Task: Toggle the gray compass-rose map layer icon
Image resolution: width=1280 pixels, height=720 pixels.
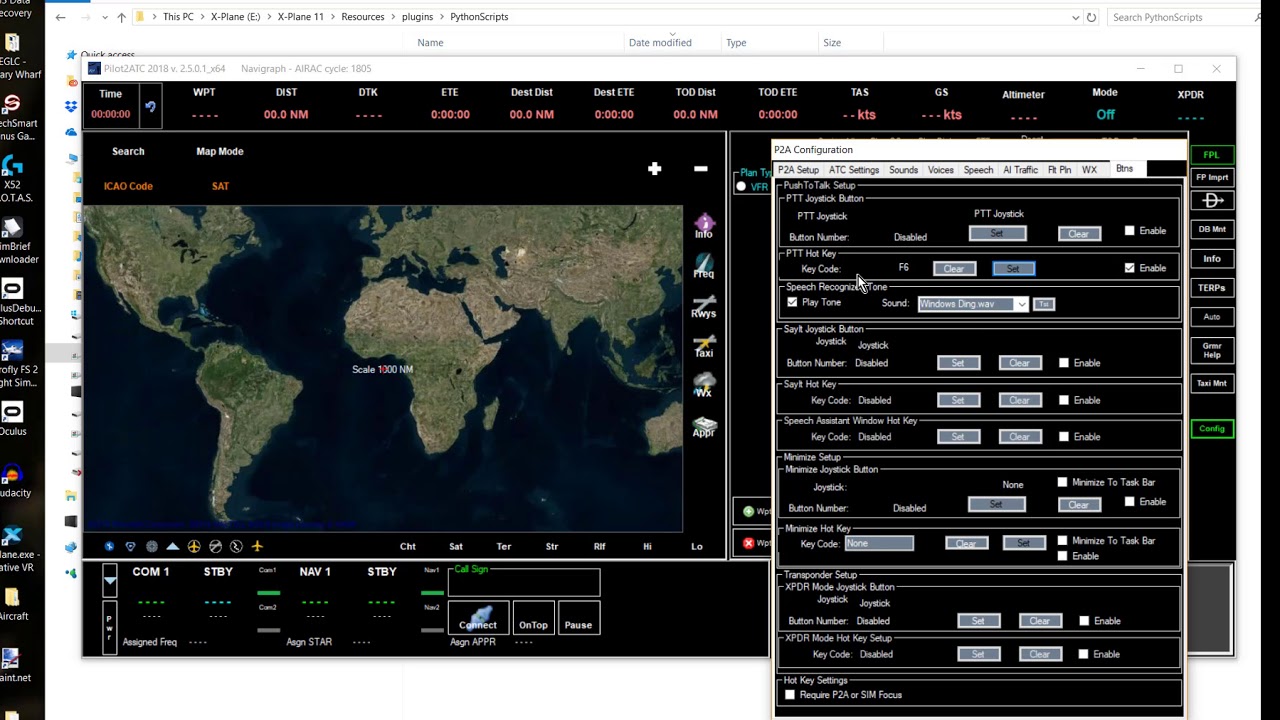Action: [x=152, y=546]
